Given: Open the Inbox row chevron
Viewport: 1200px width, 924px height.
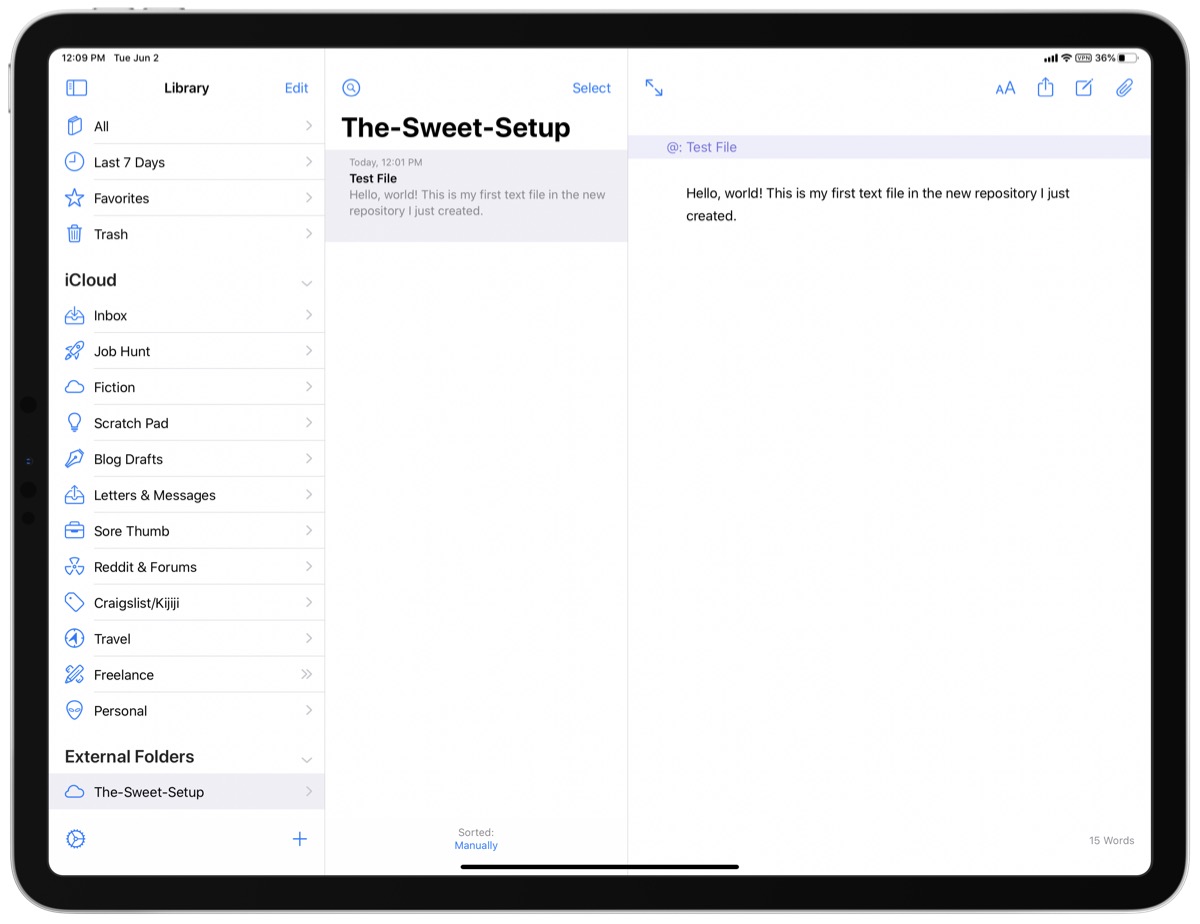Looking at the screenshot, I should 309,315.
